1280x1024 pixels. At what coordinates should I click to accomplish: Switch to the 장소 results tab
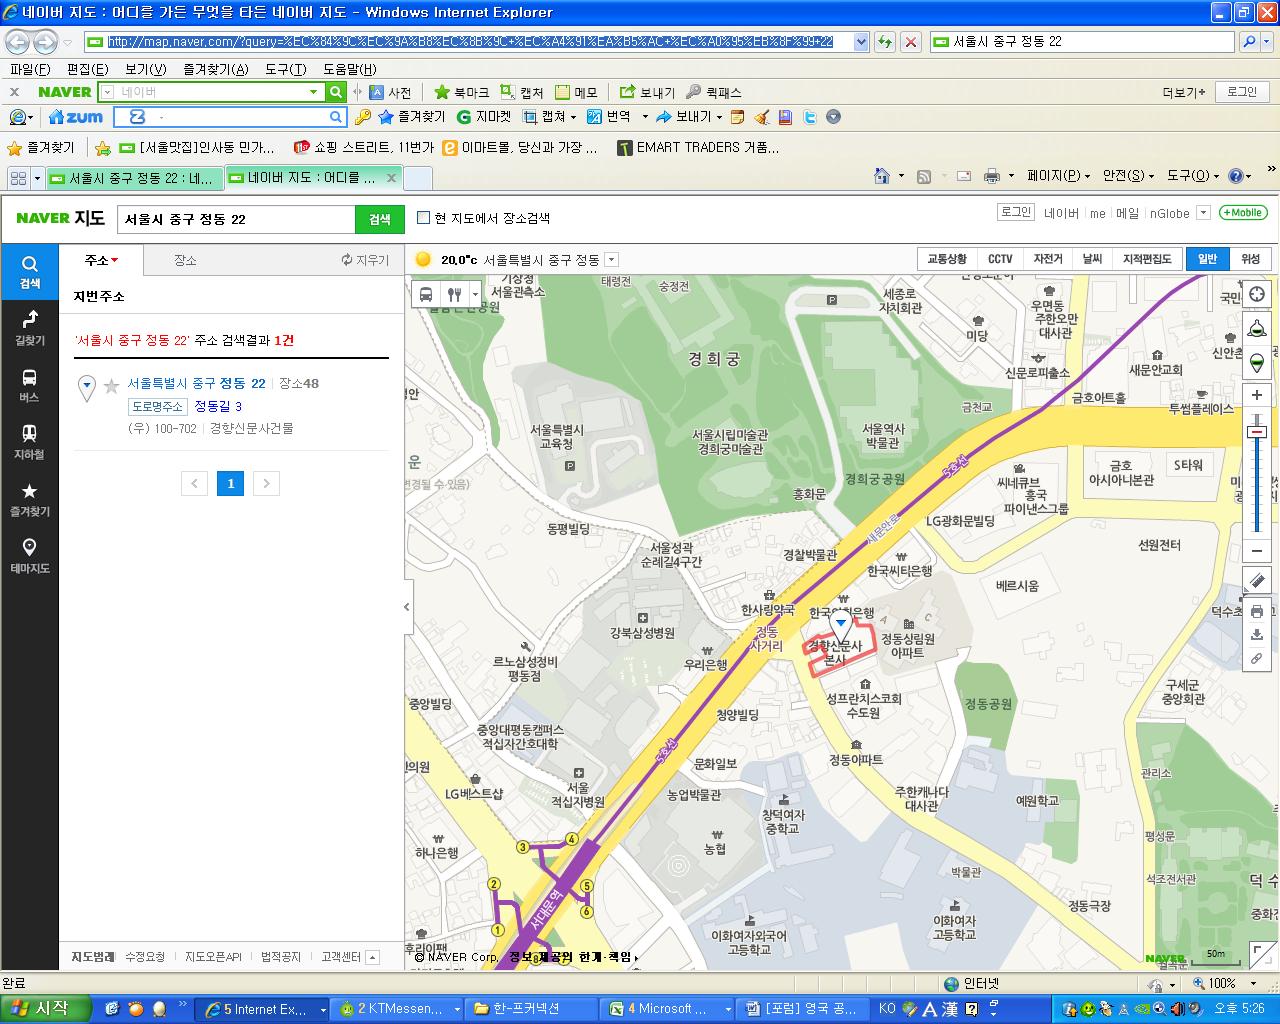[x=185, y=260]
